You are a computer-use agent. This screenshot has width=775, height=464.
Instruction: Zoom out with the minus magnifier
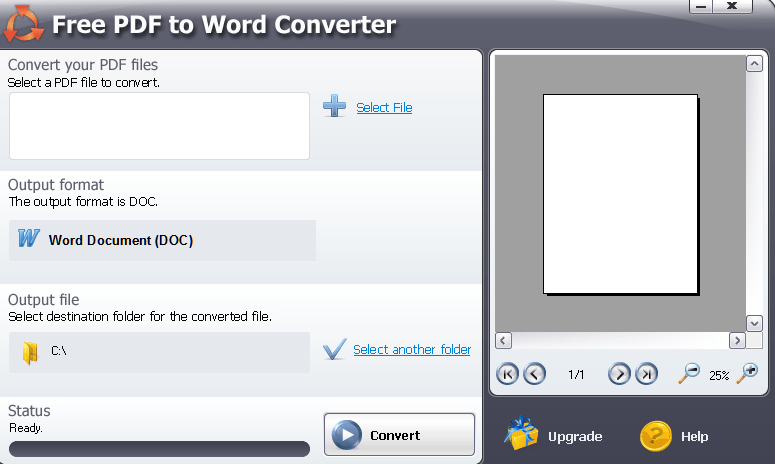[689, 373]
